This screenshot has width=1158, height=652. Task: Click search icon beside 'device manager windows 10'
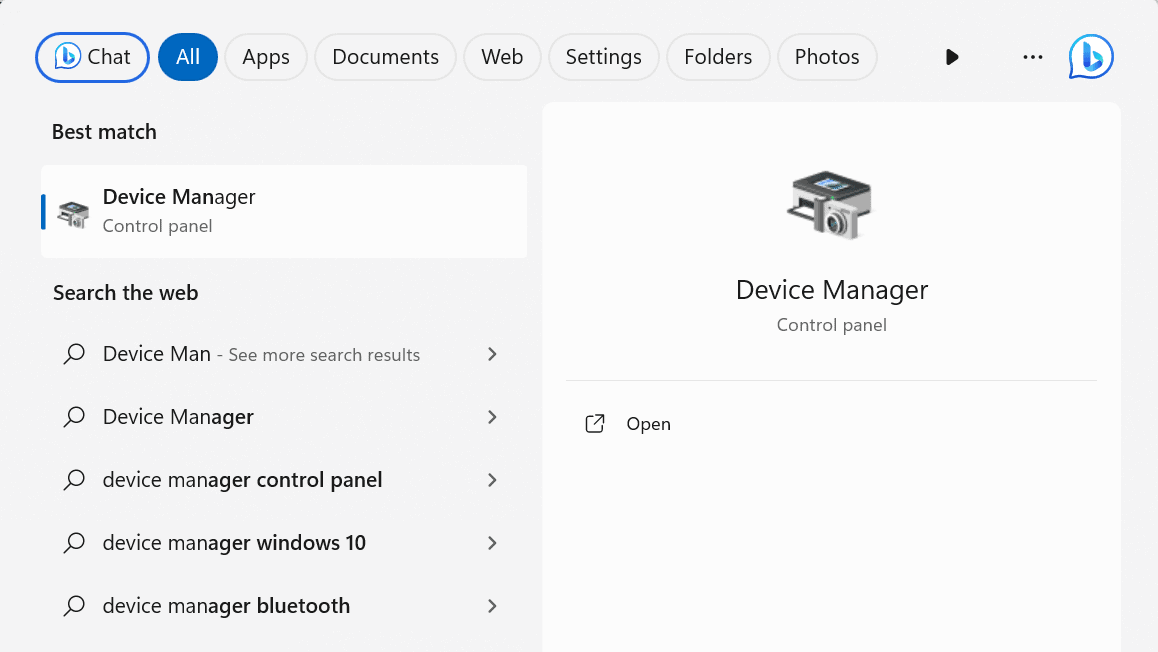pos(74,543)
